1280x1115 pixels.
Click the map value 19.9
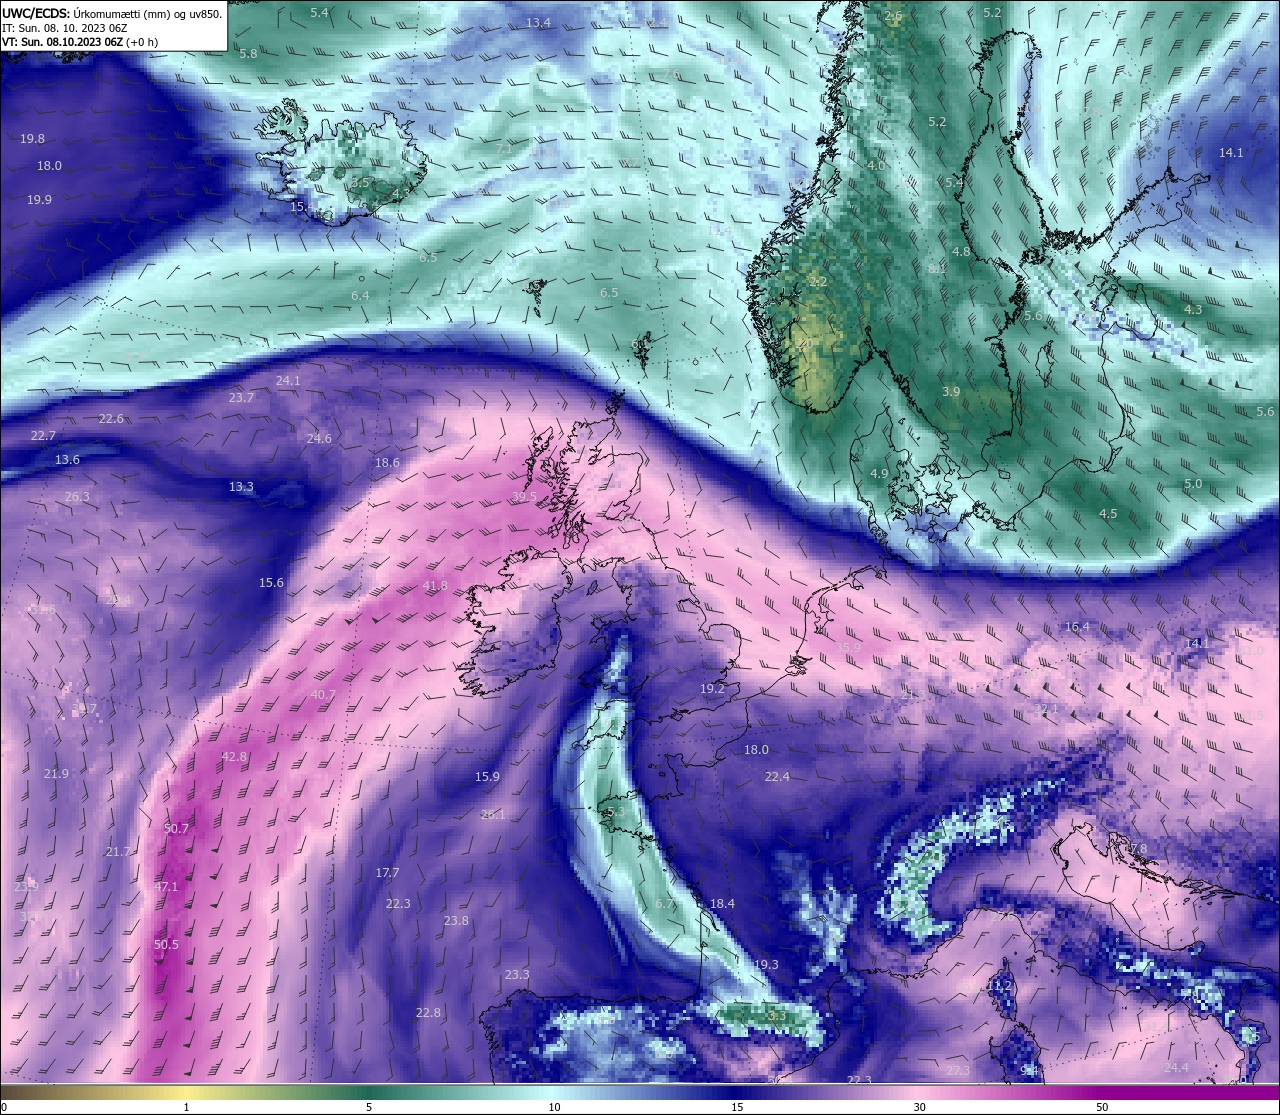[x=39, y=200]
